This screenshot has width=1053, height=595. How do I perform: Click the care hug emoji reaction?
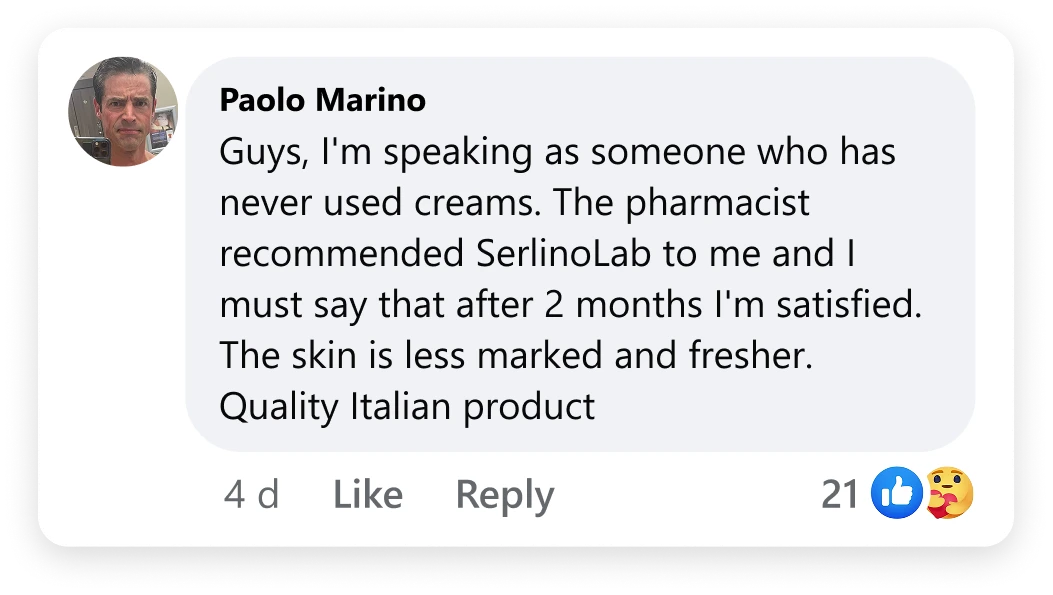coord(948,494)
